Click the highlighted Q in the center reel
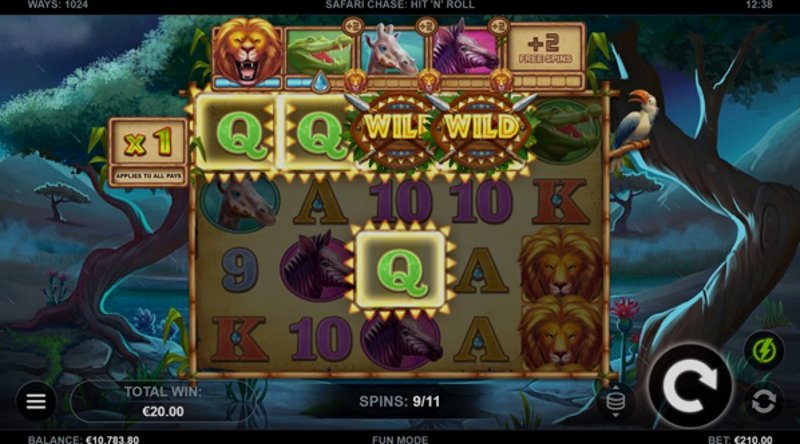 coord(401,270)
